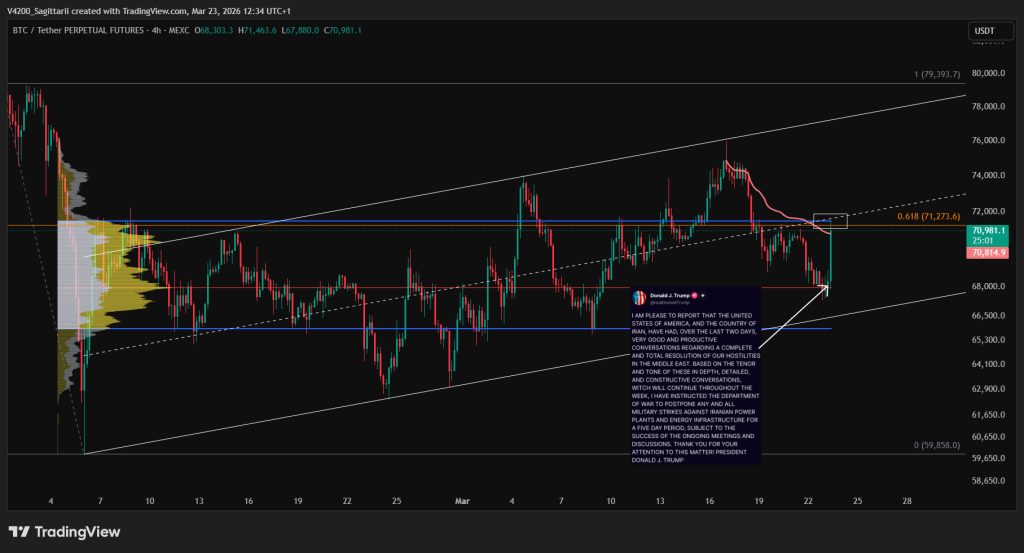Viewport: 1024px width, 553px height.
Task: Click the green current price tag 70,981.1
Action: pyautogui.click(x=987, y=230)
